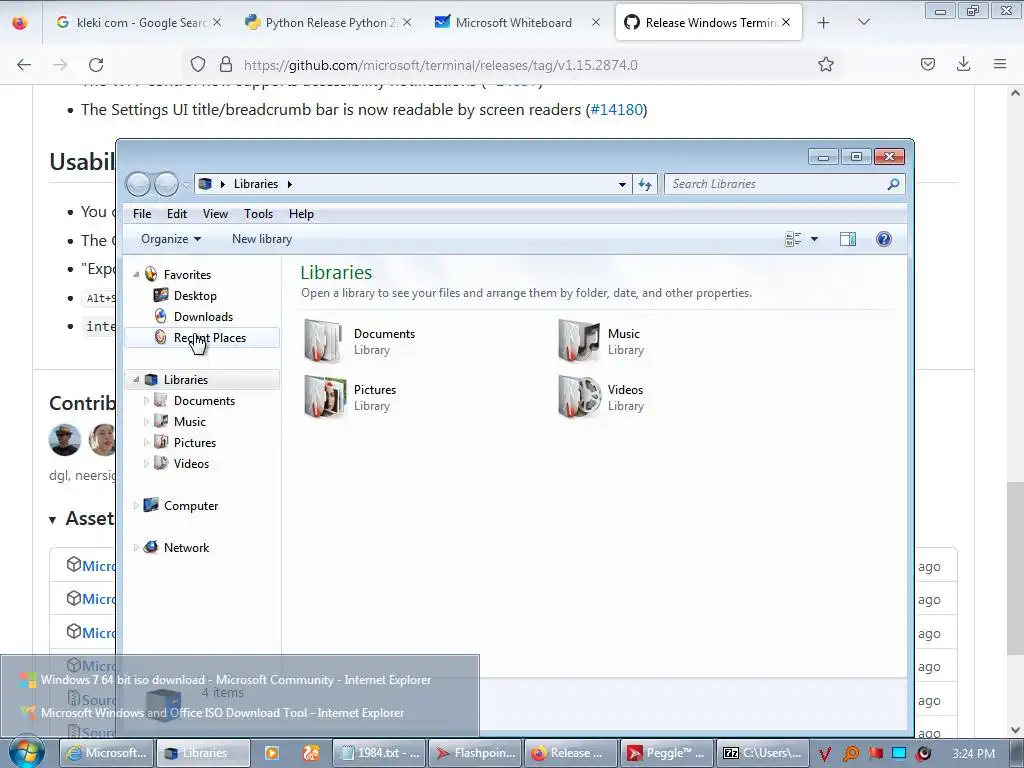Click the search magnifier in Explorer
Screen dimensions: 1024x768
click(x=893, y=184)
